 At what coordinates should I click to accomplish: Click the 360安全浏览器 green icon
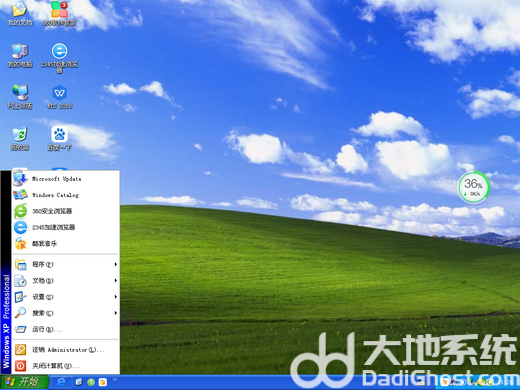tap(20, 211)
